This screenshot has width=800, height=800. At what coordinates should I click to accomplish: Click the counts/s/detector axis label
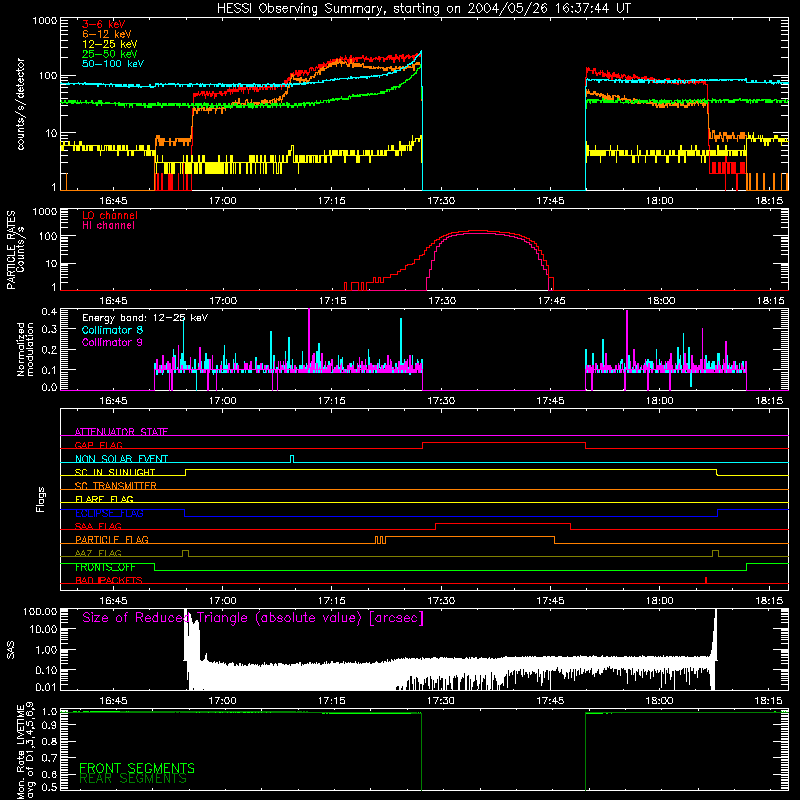21,104
